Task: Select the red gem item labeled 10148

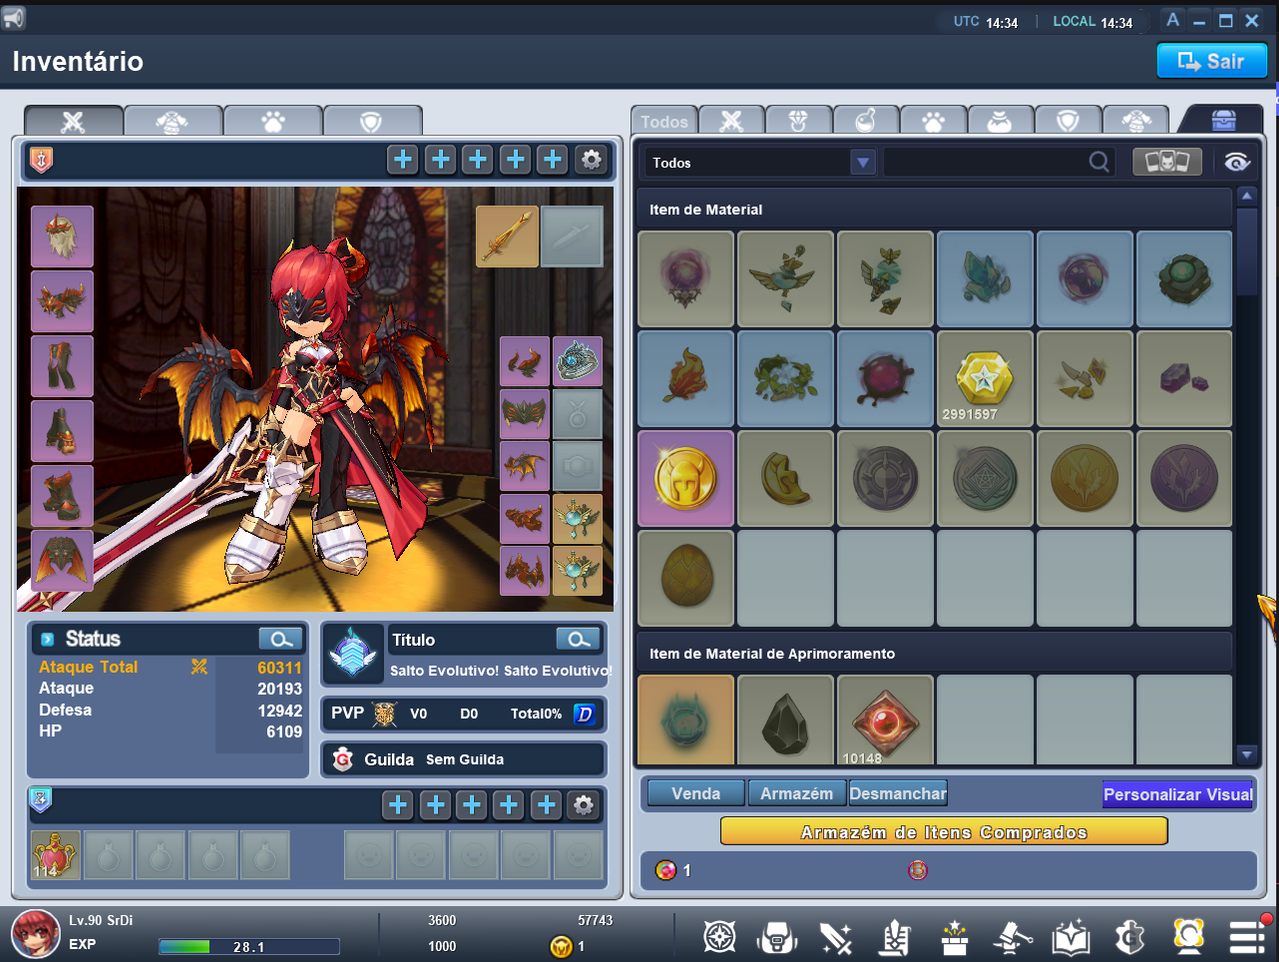Action: 885,720
